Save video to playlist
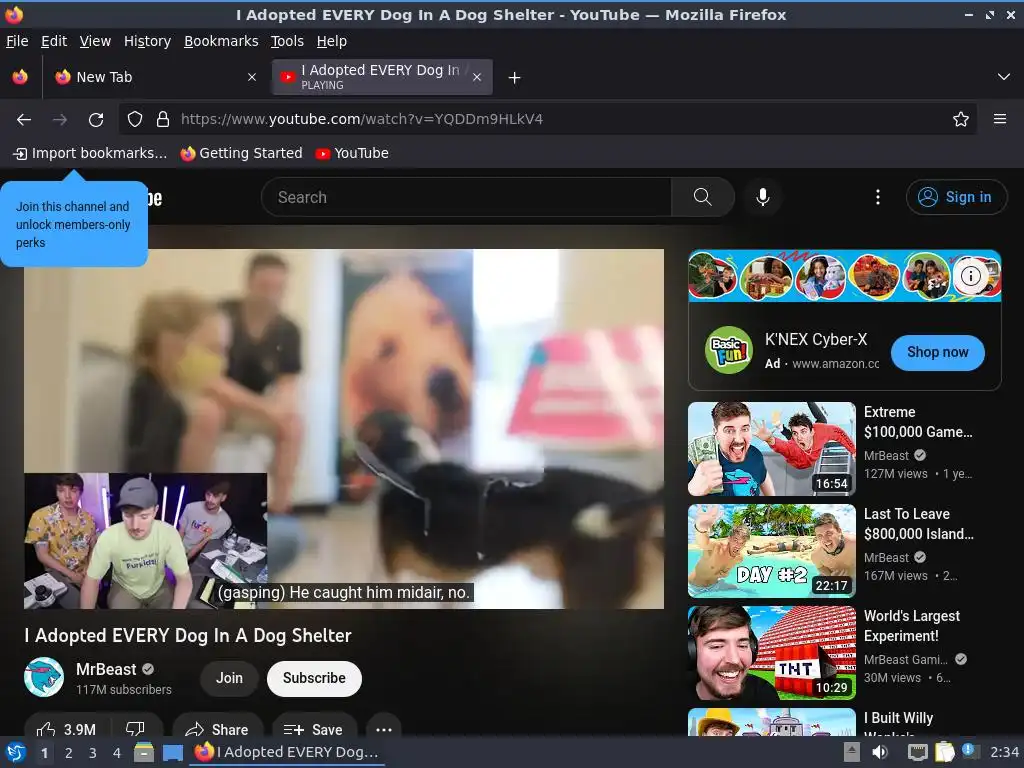 pyautogui.click(x=314, y=729)
